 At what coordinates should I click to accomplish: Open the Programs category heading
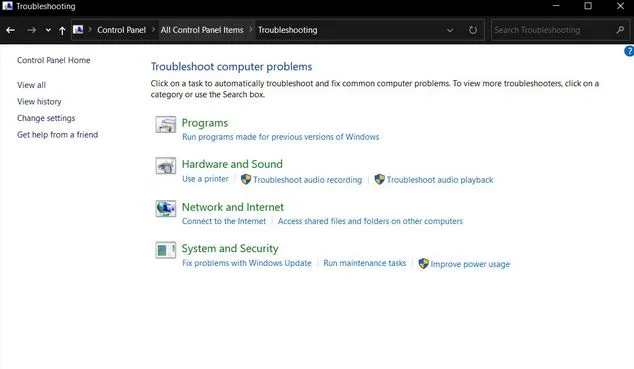point(205,123)
